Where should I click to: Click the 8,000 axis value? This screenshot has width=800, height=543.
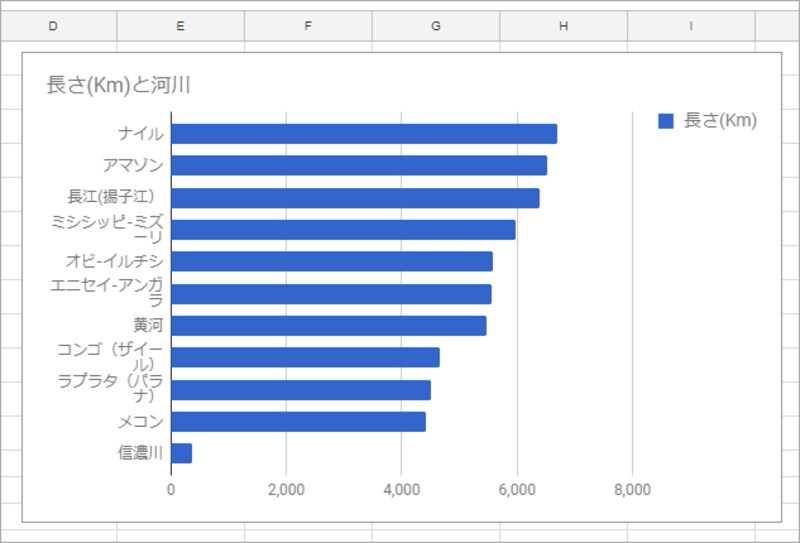pos(633,489)
